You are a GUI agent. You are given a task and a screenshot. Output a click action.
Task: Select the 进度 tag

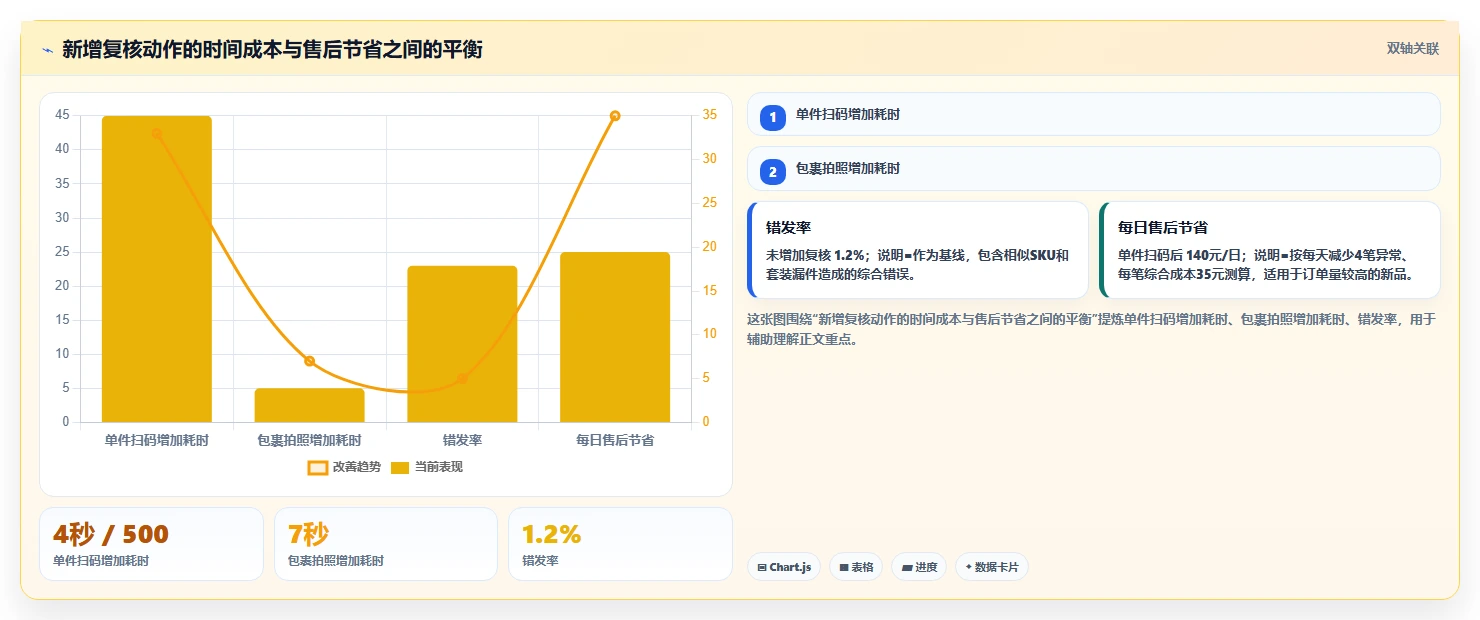919,567
